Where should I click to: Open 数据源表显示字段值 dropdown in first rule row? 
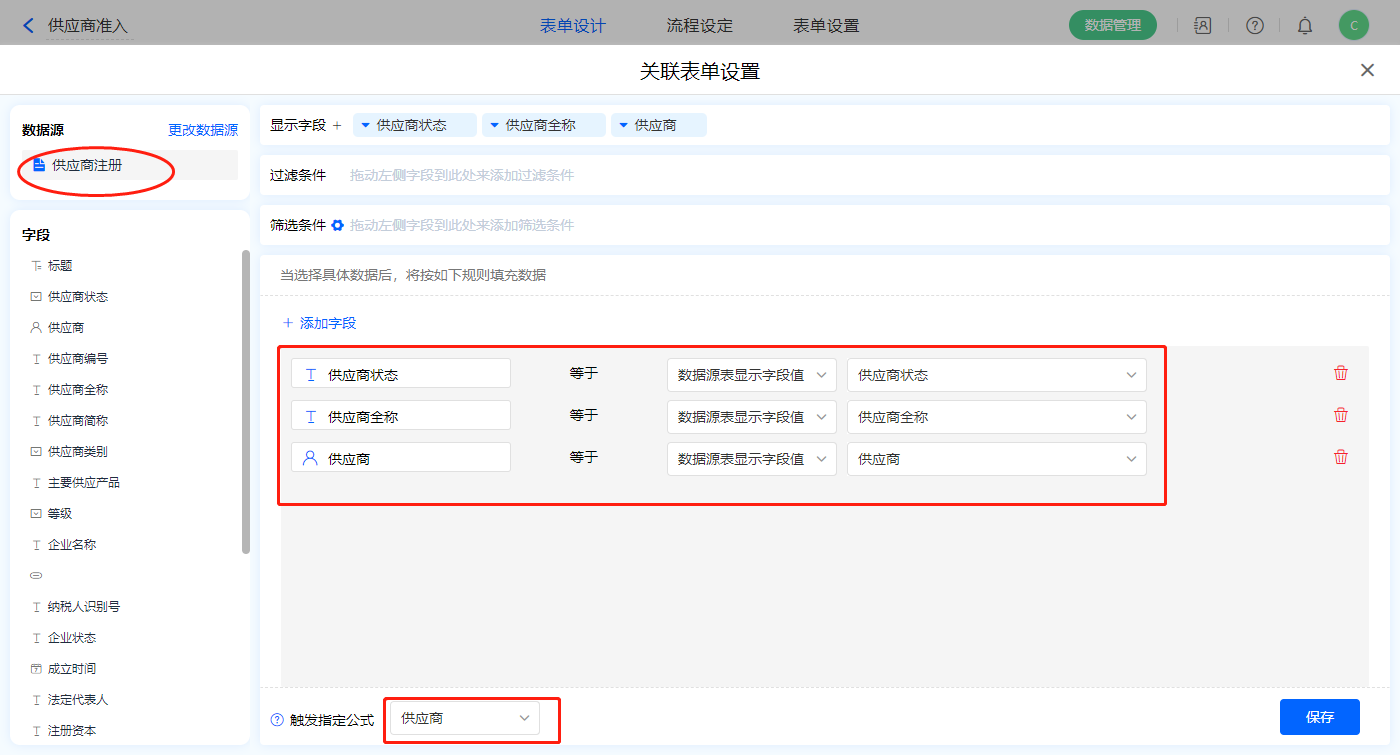pyautogui.click(x=751, y=375)
